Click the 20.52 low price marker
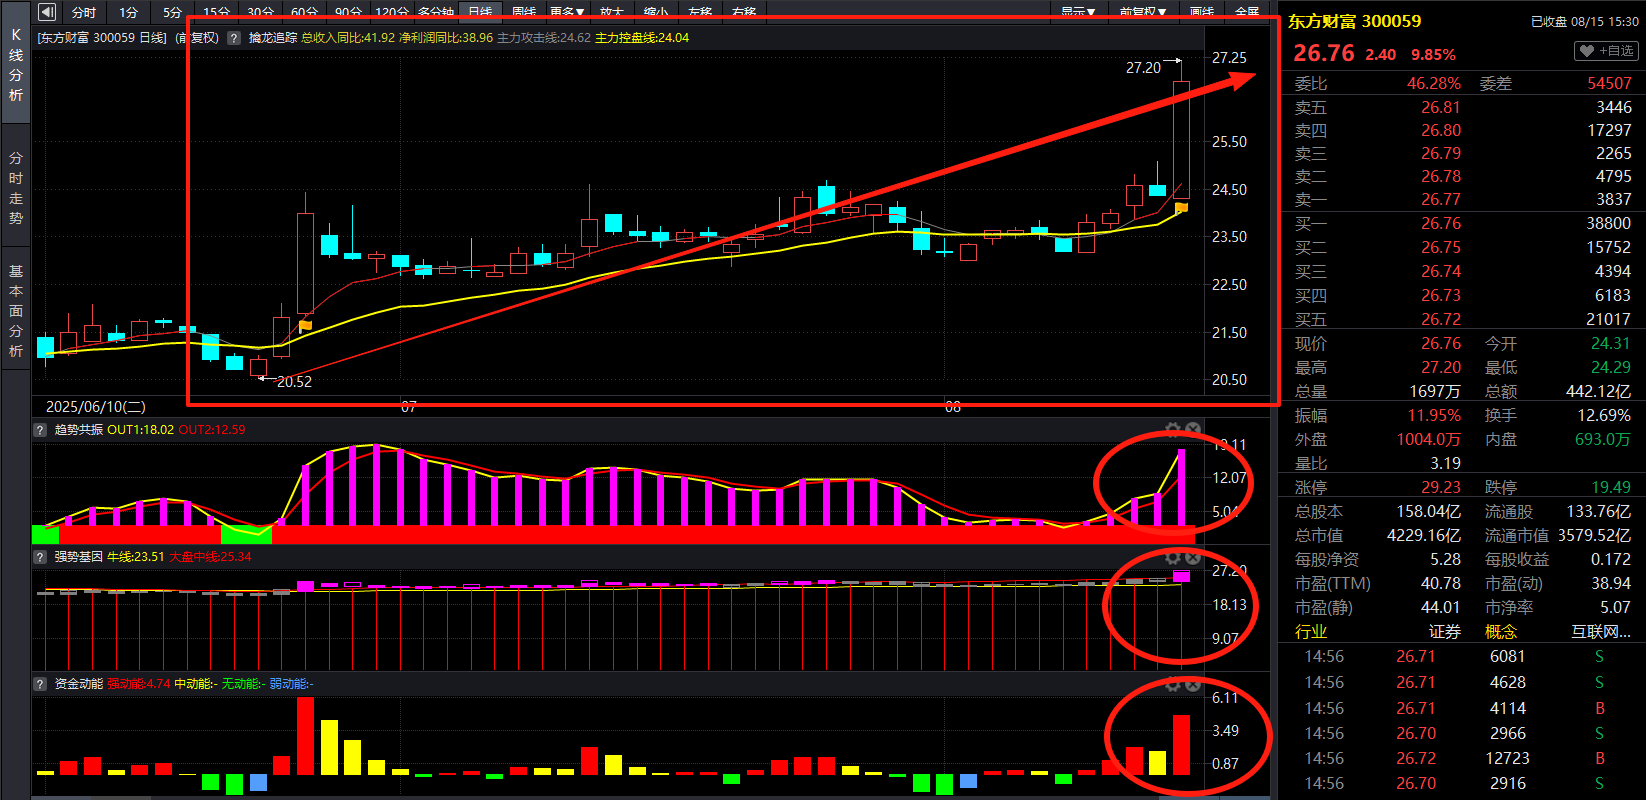The width and height of the screenshot is (1646, 800). 294,381
